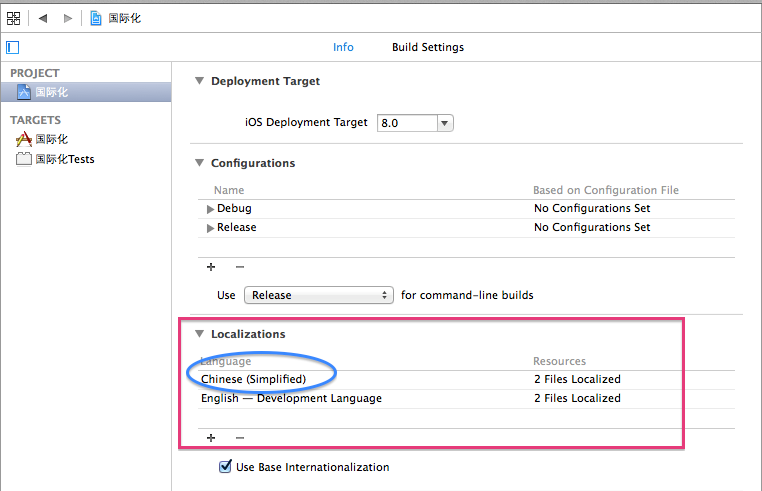Toggle the project and targets list sidebar icon
The image size is (762, 491).
click(x=13, y=47)
